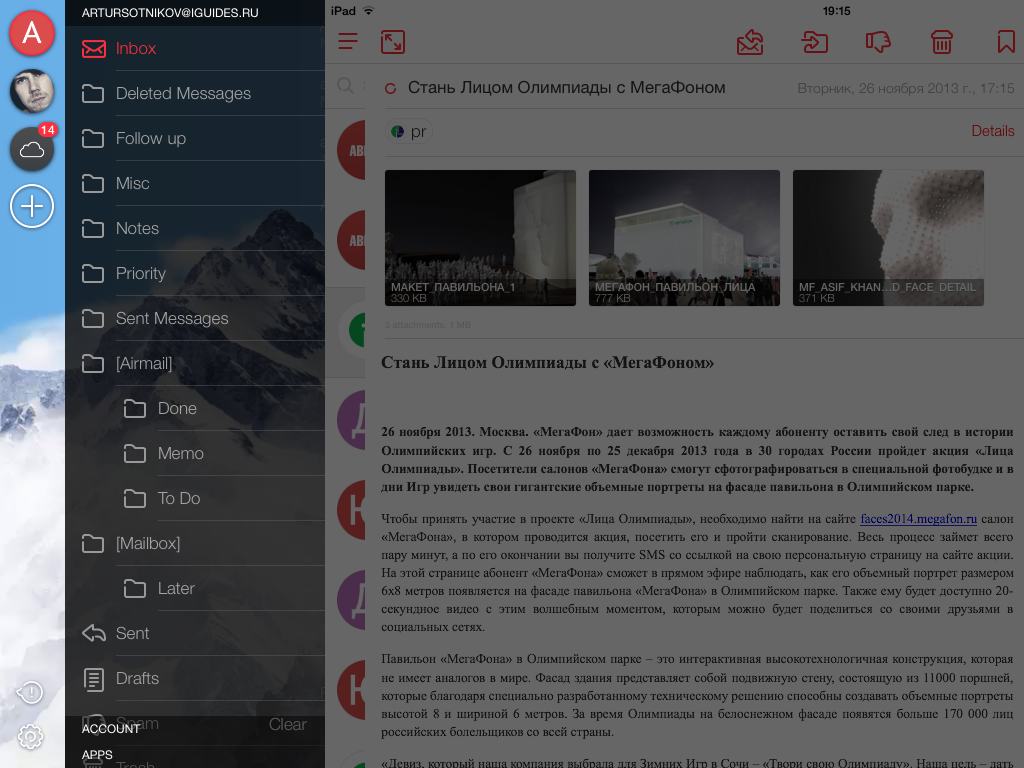Screen dimensions: 1024x768
Task: Click the red refresh circle beside the subject
Action: coord(391,88)
